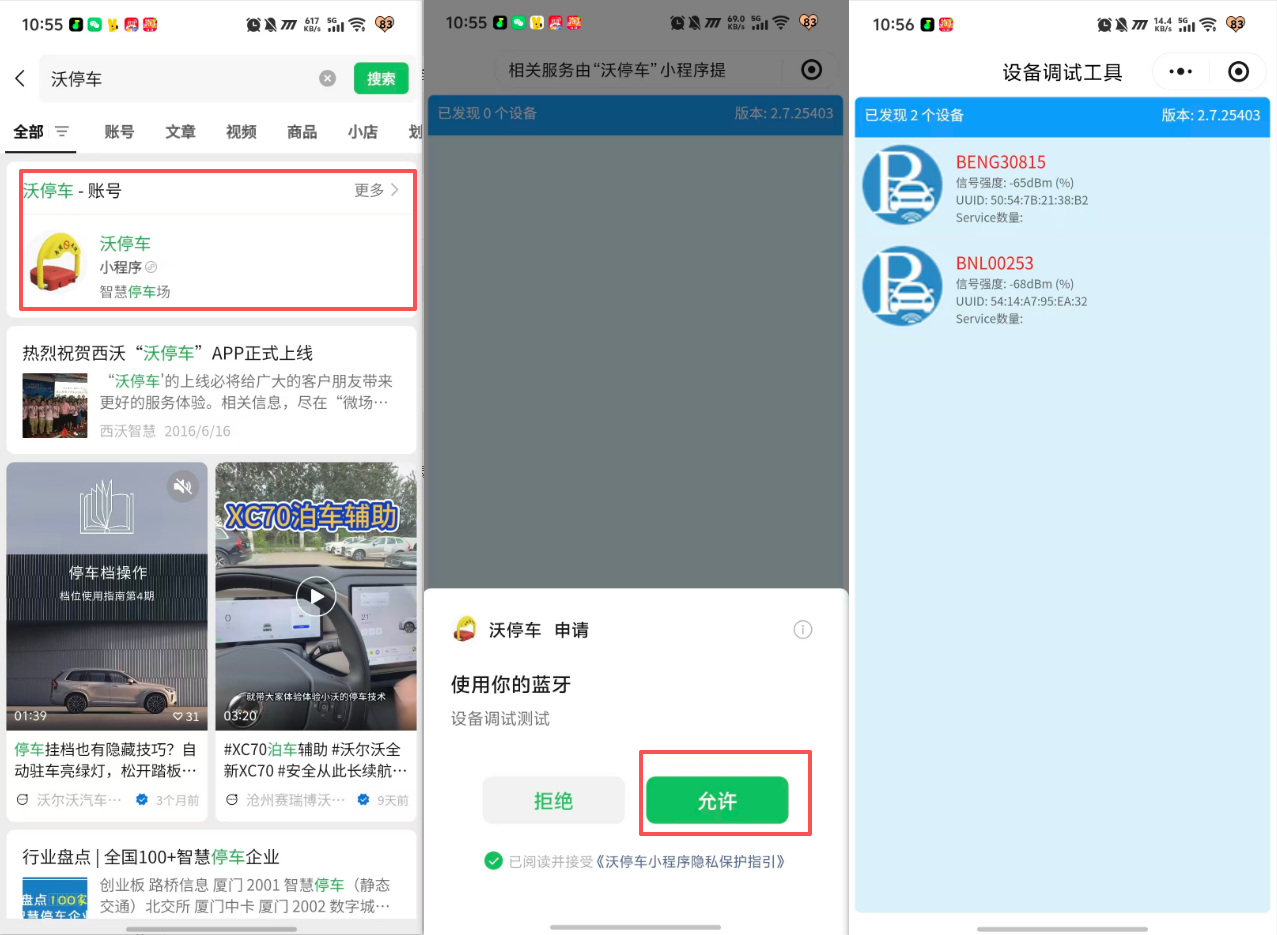Click UUID 54:14:A7:95:EA:32

[1022, 301]
